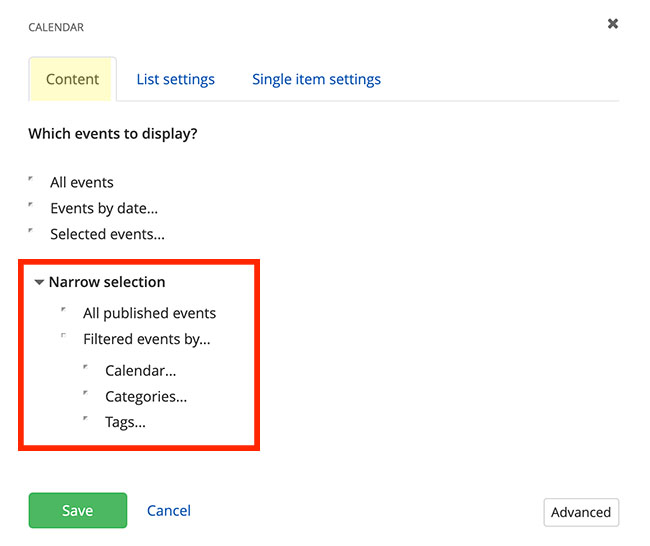
Task: Close the Calendar dialog with the X icon
Action: 613,23
